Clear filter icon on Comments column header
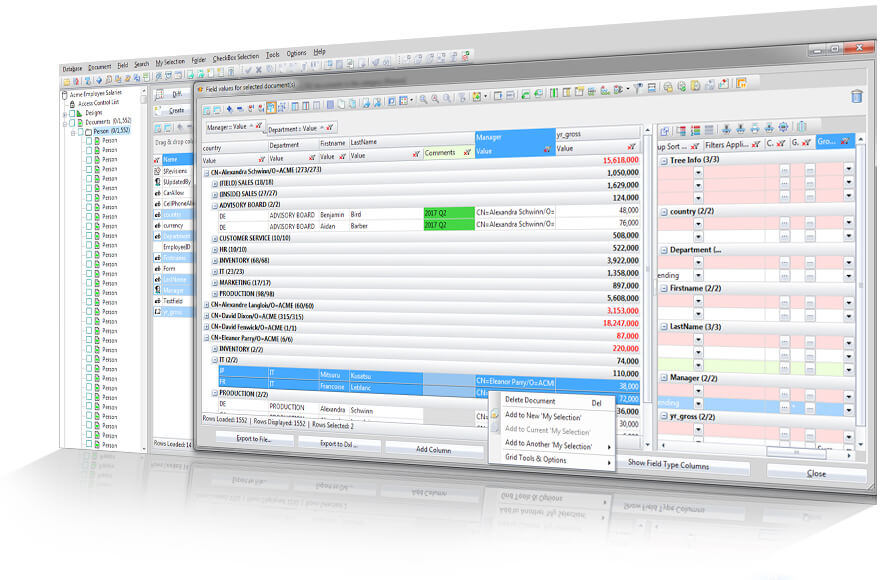The image size is (881, 580). [466, 152]
